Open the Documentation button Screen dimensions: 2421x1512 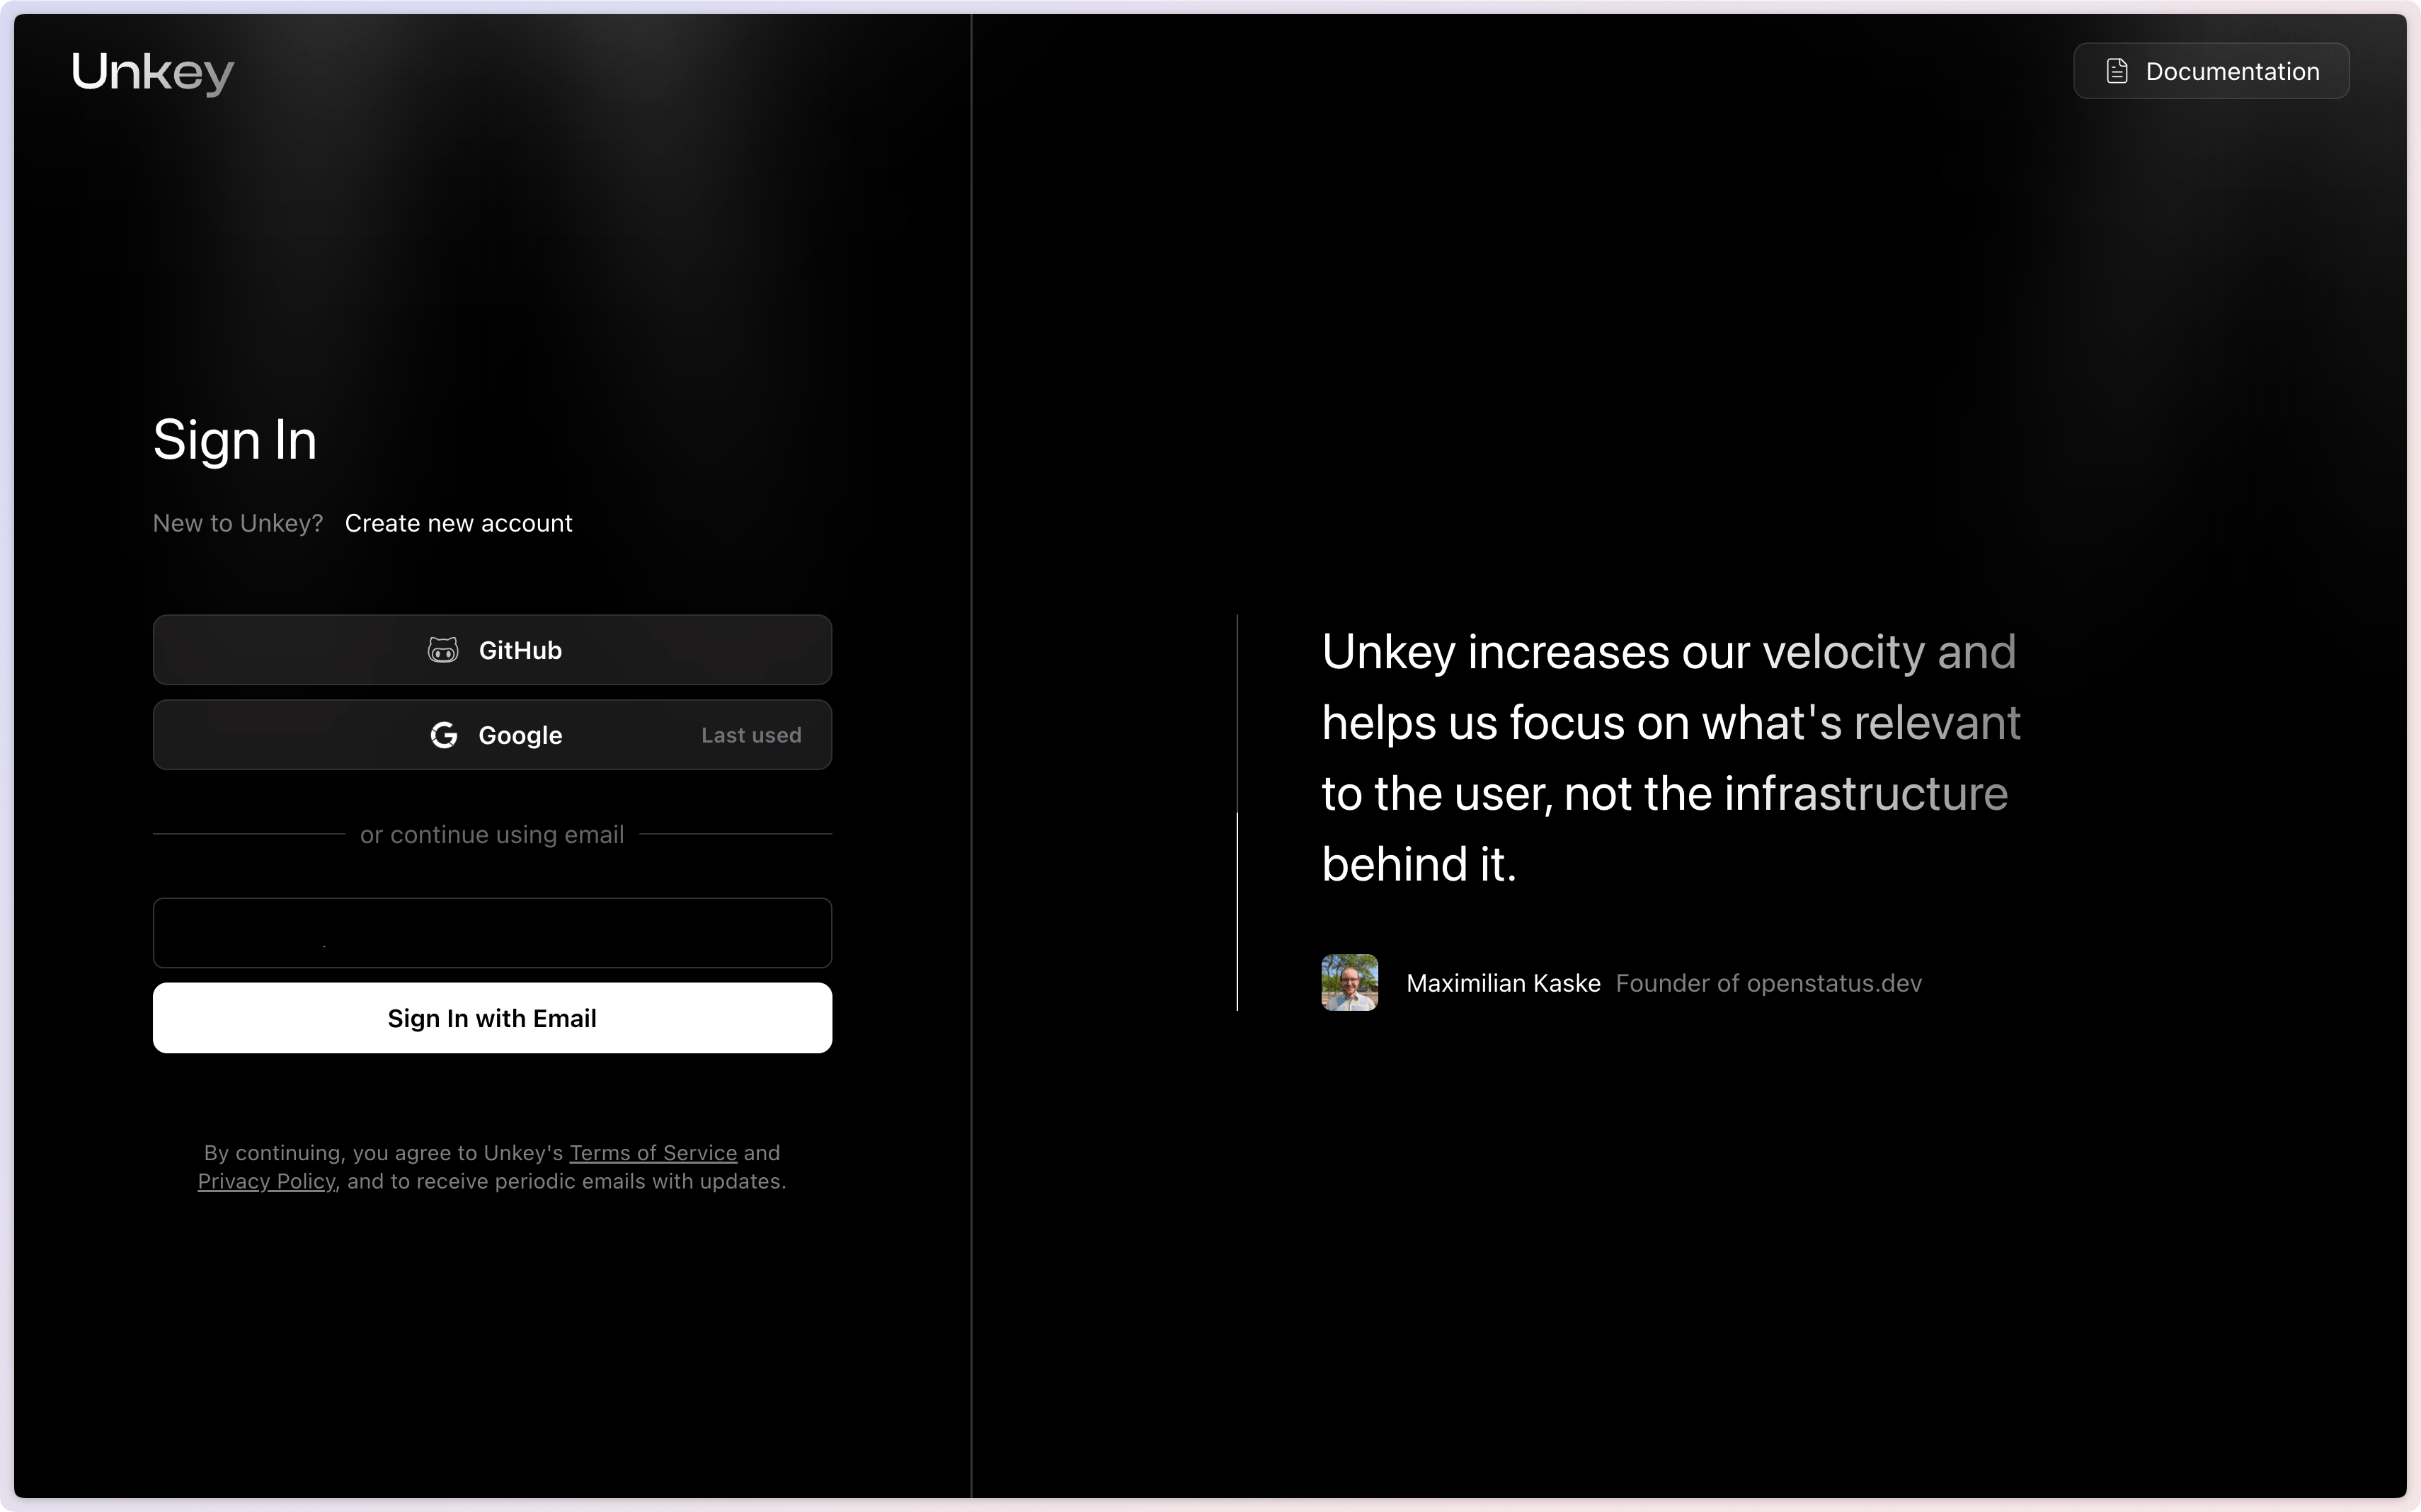pos(2210,71)
